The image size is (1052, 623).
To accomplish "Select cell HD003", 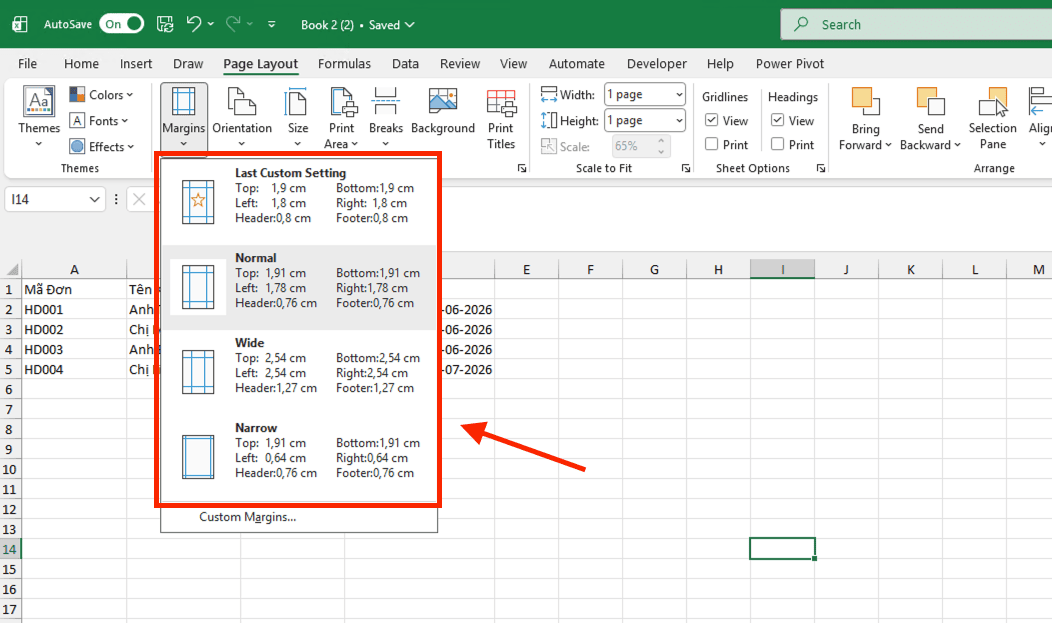I will click(74, 349).
